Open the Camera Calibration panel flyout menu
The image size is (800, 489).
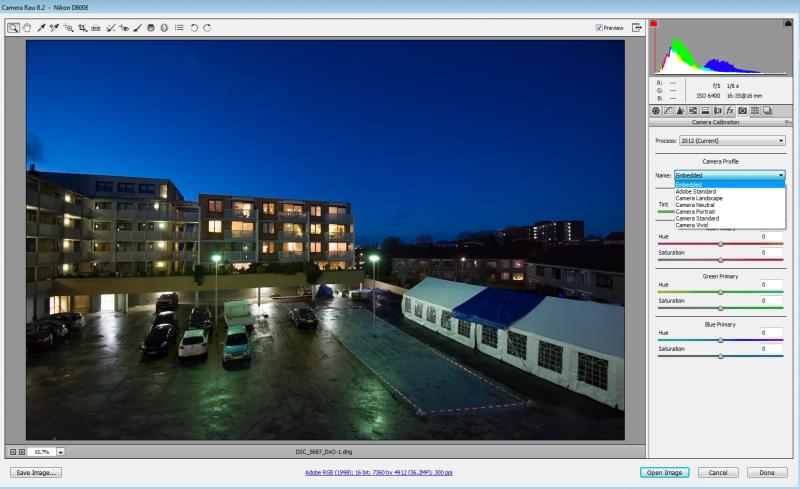tap(788, 123)
